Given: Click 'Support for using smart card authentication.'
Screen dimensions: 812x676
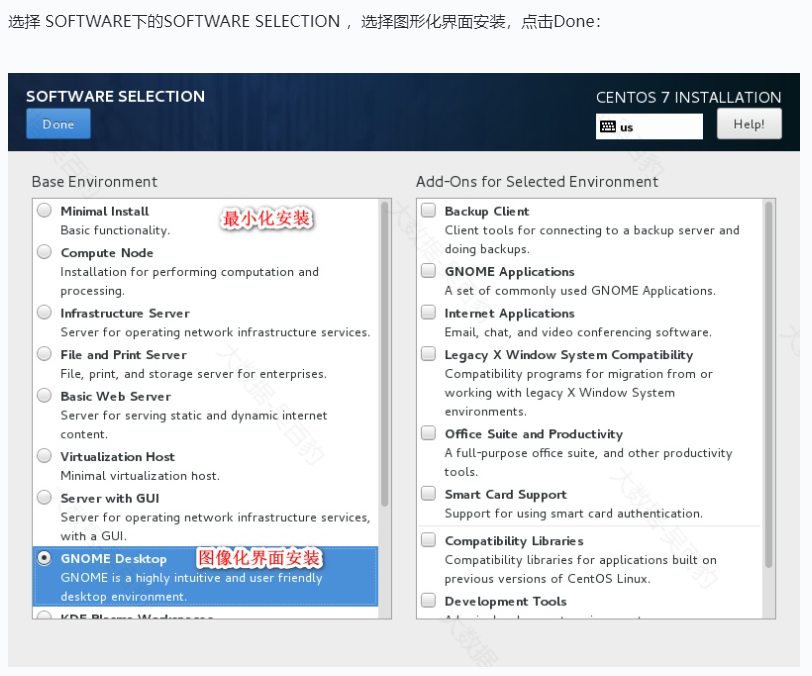Looking at the screenshot, I should click(574, 513).
